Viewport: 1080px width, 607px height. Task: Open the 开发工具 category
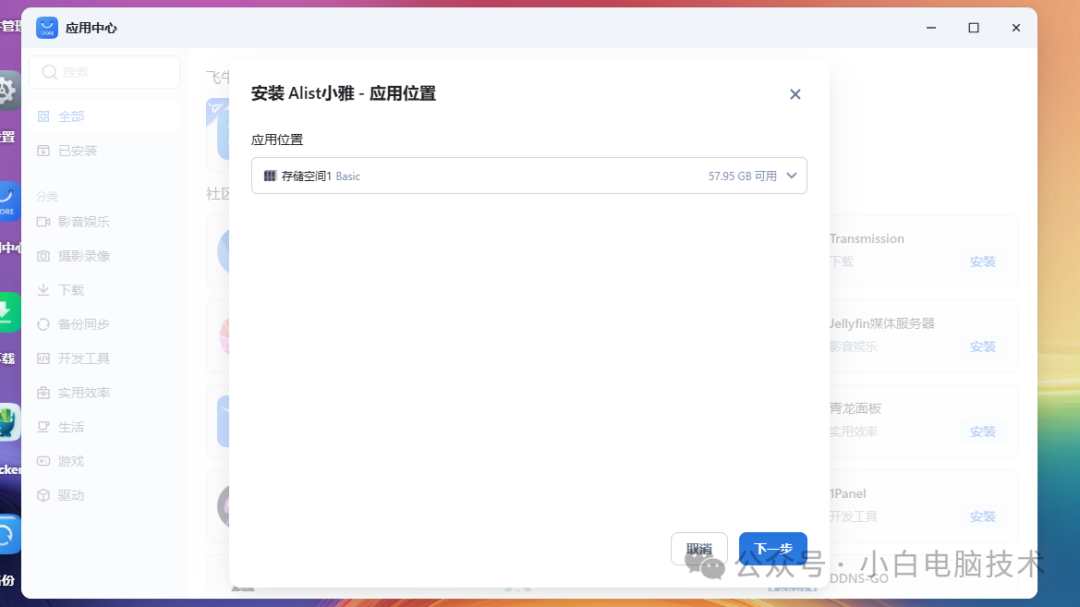[x=105, y=359]
